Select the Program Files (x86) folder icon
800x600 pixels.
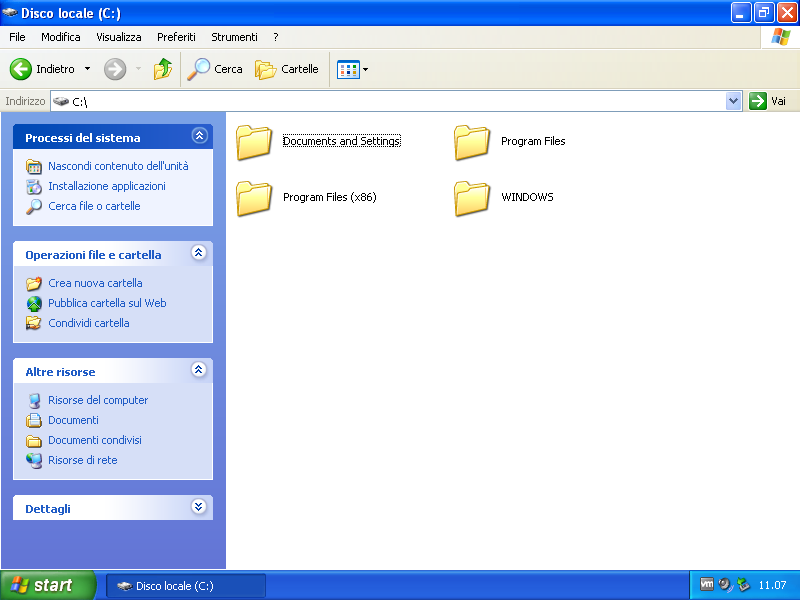(x=254, y=198)
